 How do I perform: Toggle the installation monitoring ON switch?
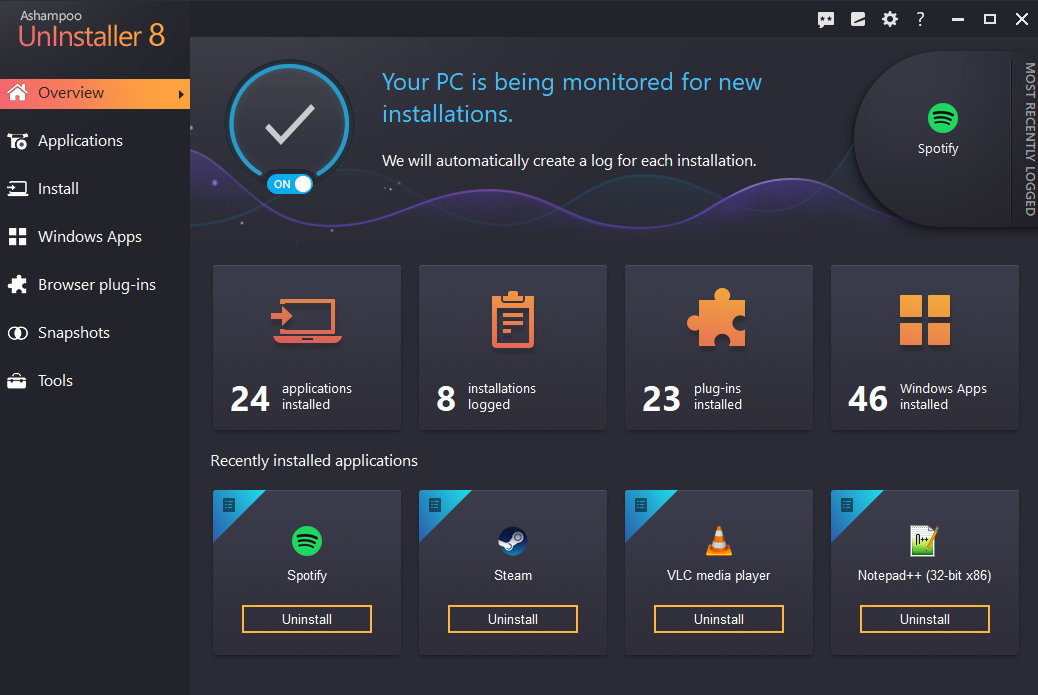tap(290, 184)
